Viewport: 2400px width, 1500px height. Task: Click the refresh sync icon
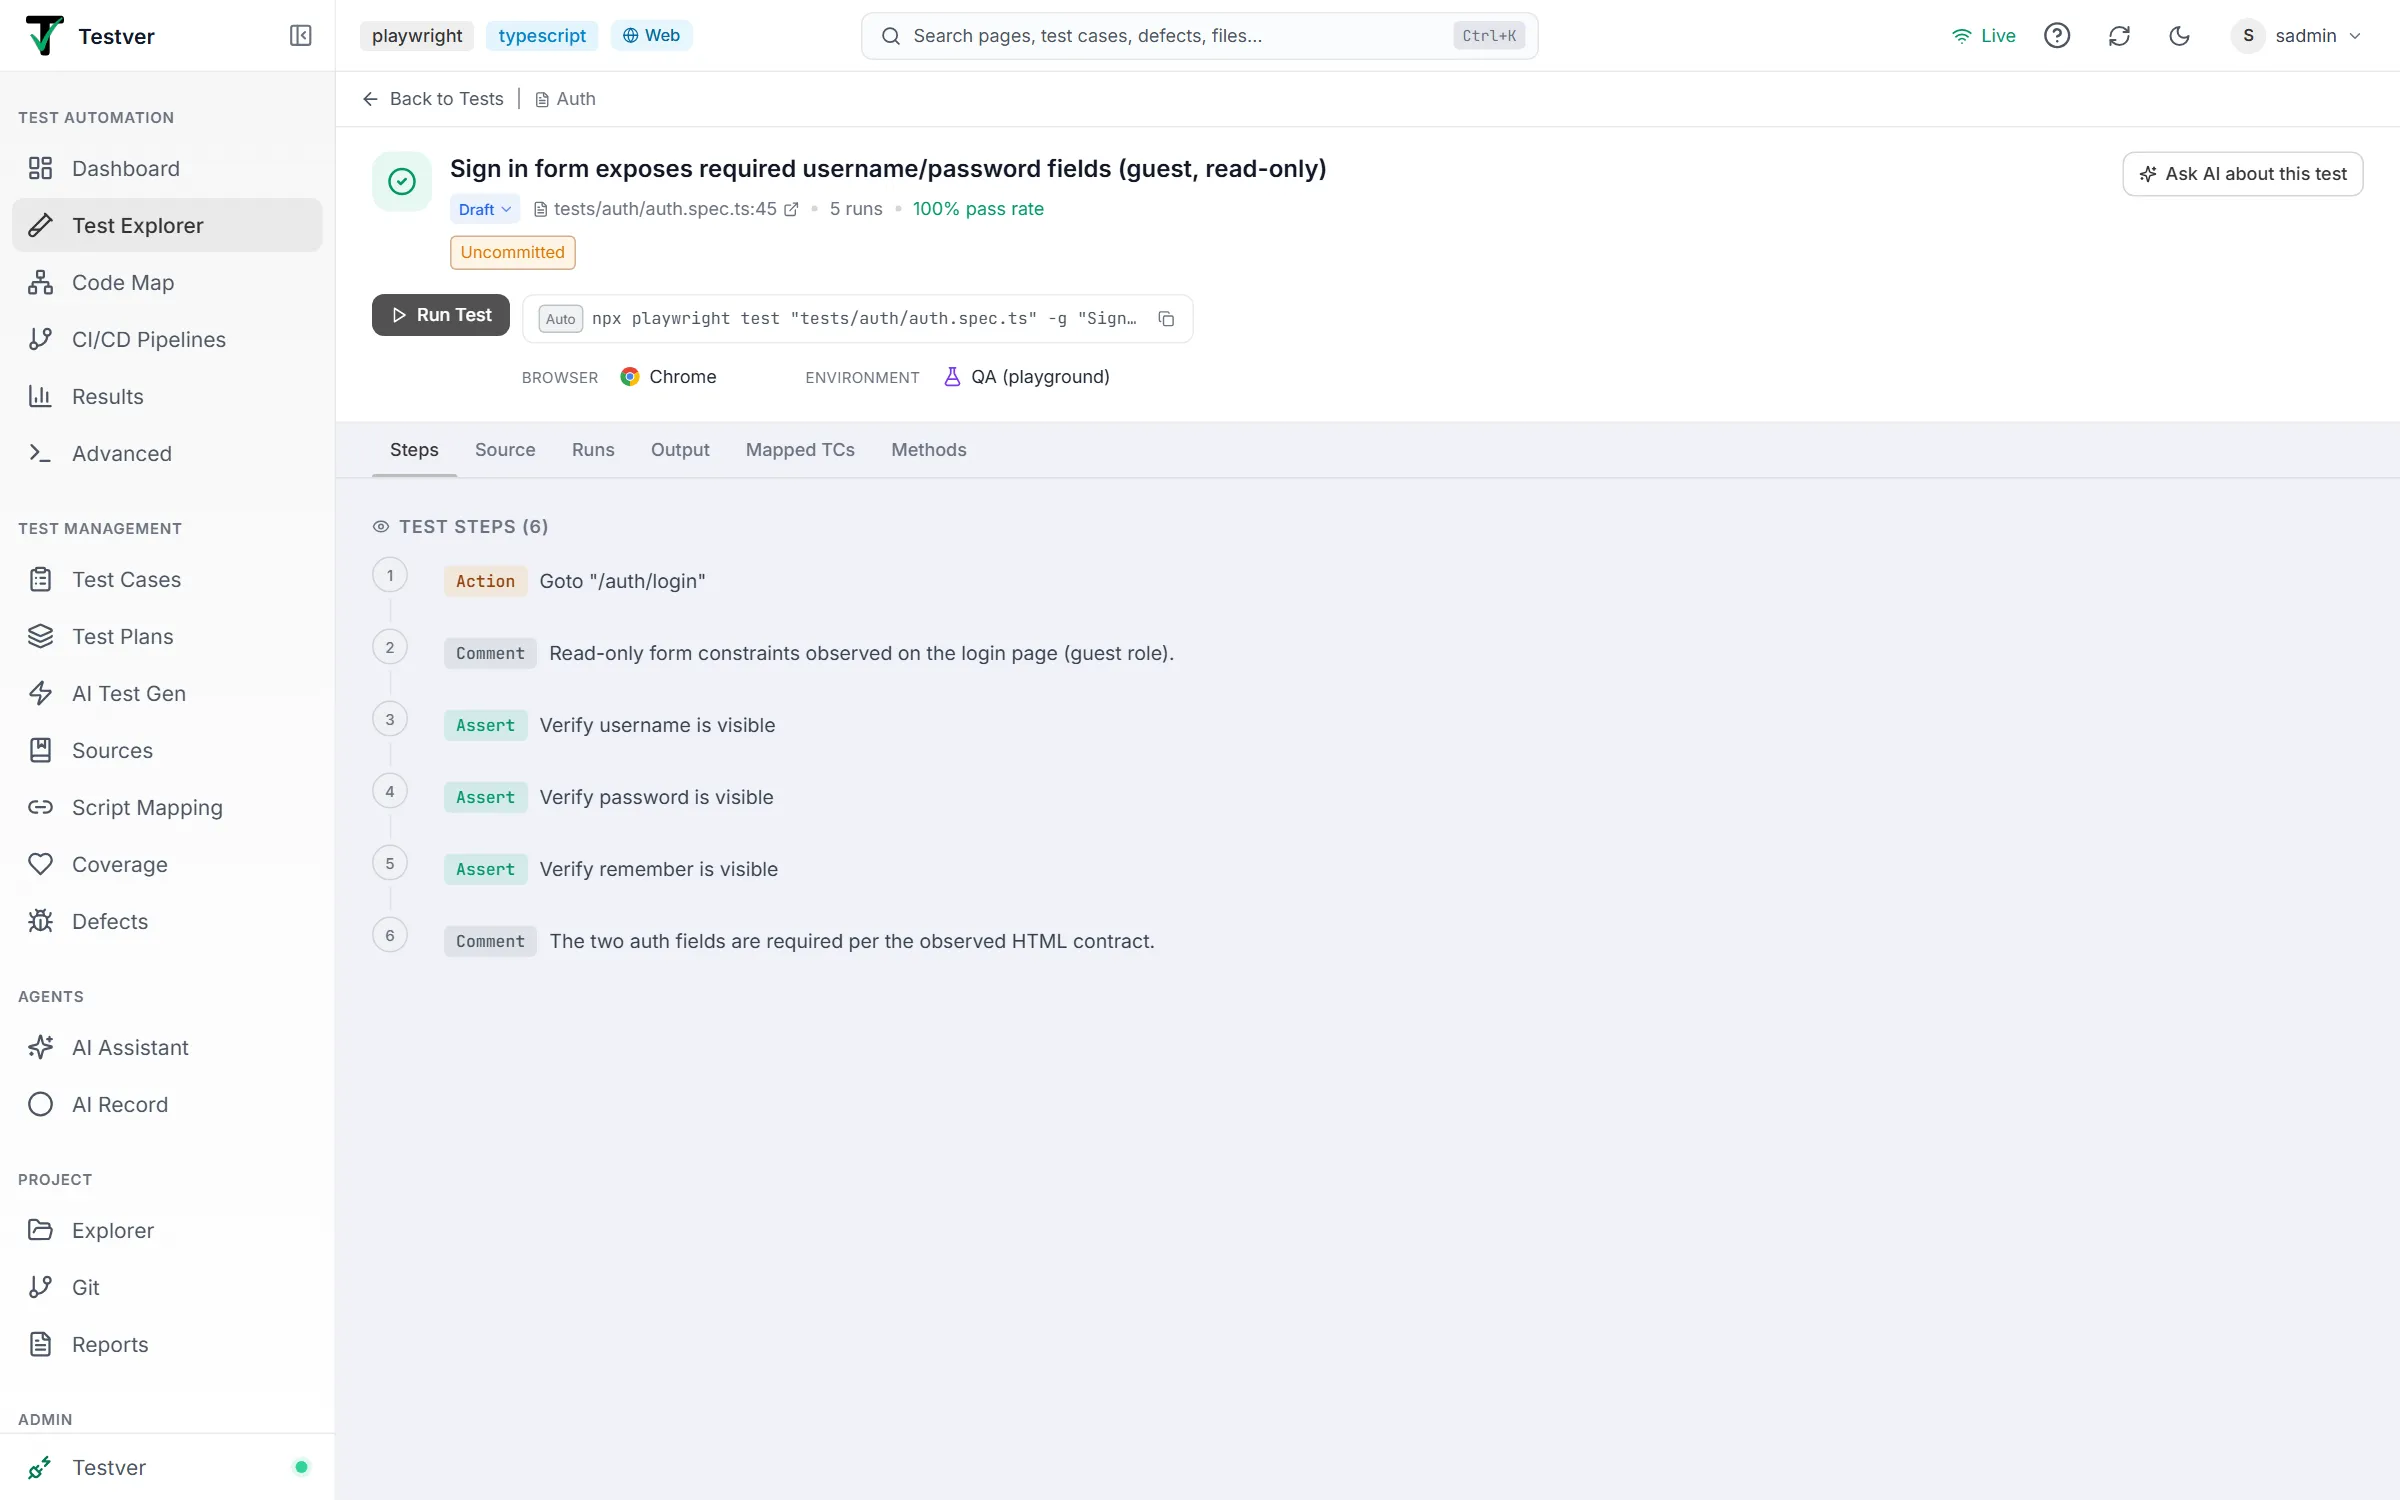[x=2119, y=36]
